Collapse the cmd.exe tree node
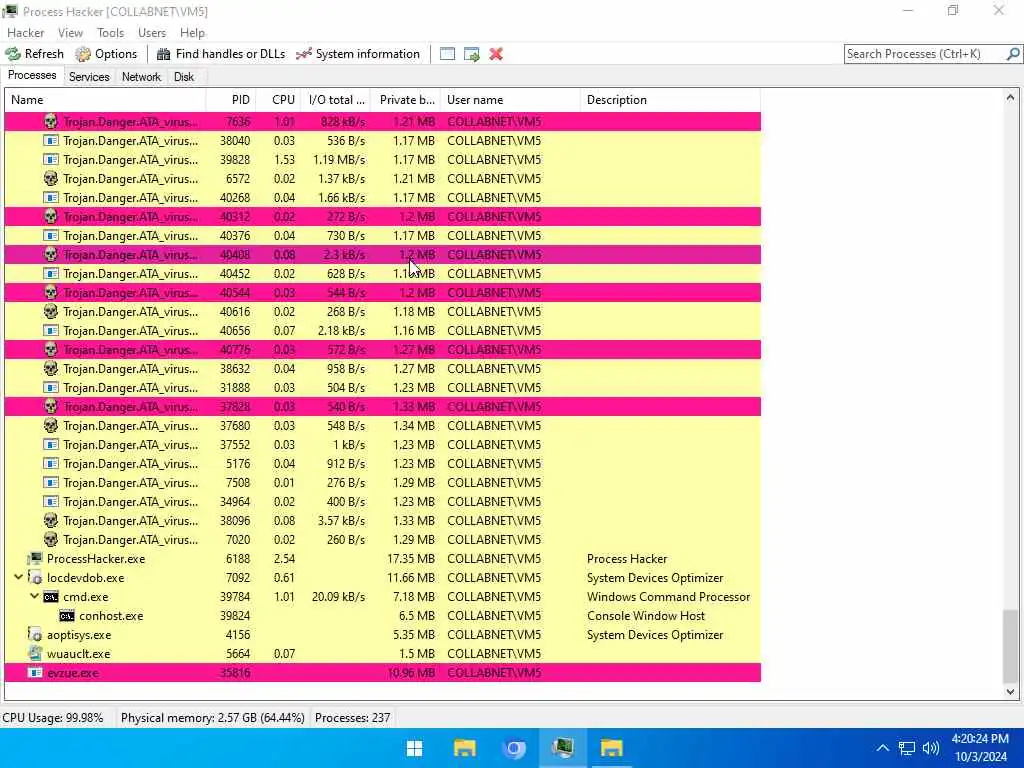This screenshot has height=768, width=1024. coord(34,596)
